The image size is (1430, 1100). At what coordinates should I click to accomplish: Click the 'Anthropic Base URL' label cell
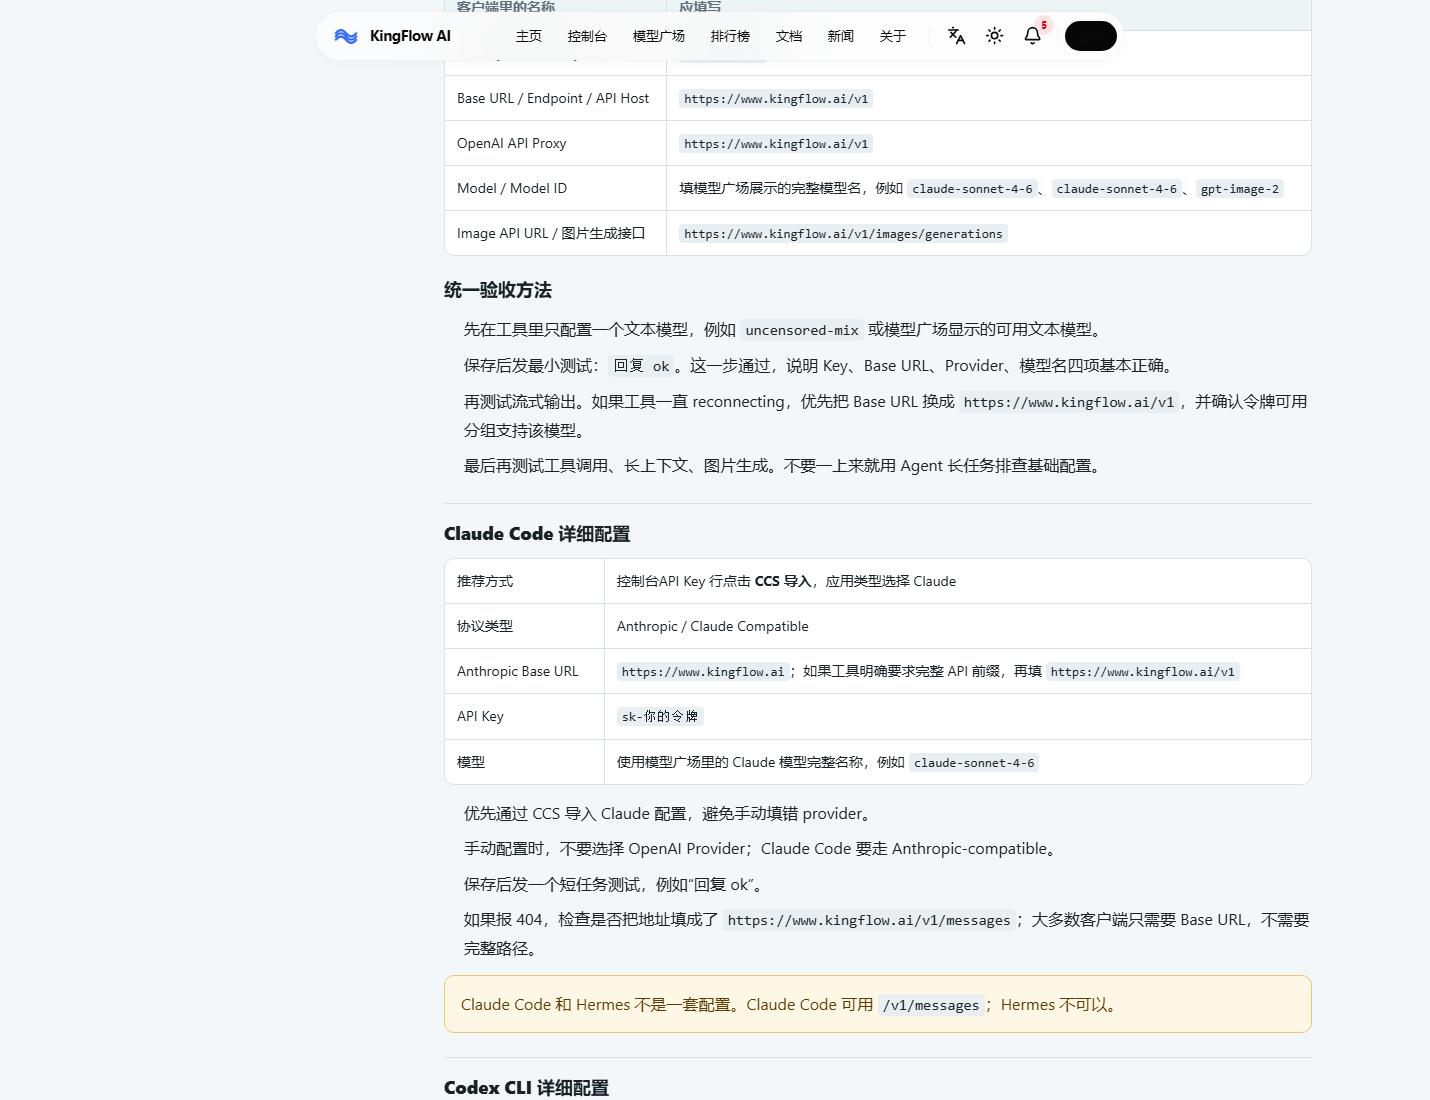(525, 671)
